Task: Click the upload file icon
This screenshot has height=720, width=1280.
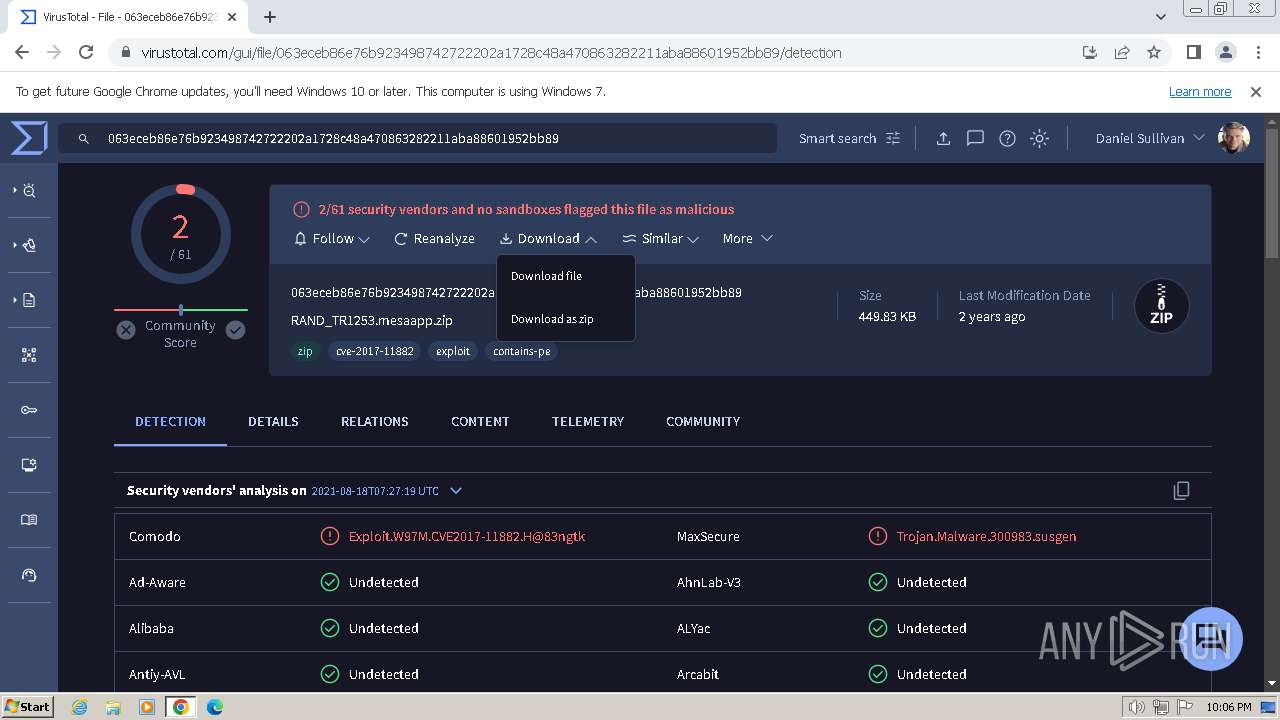Action: (x=943, y=139)
